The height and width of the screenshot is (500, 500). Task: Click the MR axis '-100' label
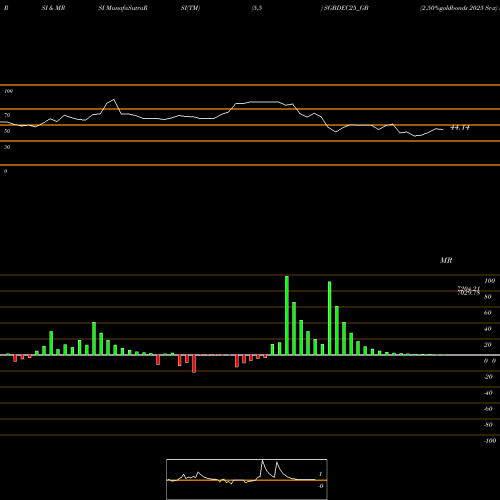490,441
